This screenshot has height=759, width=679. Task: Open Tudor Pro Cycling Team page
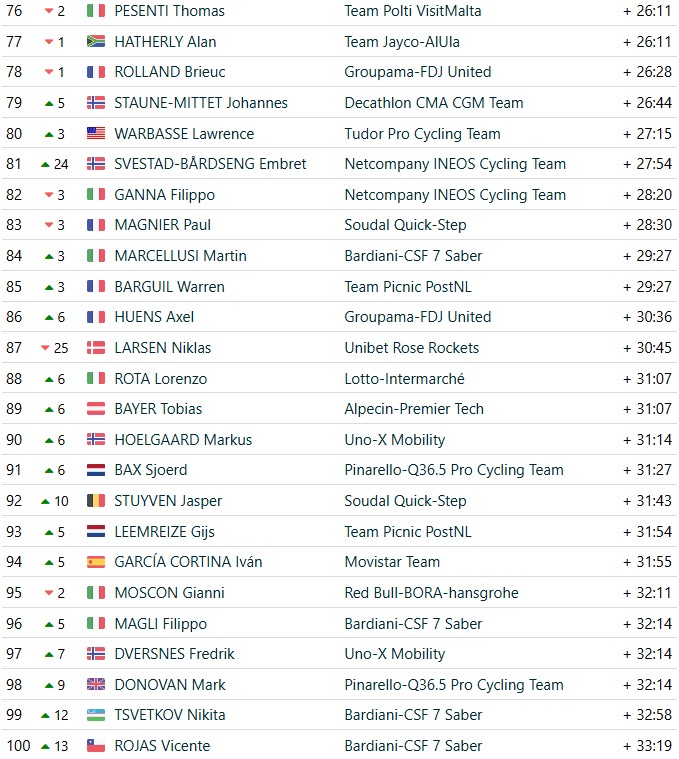point(422,134)
